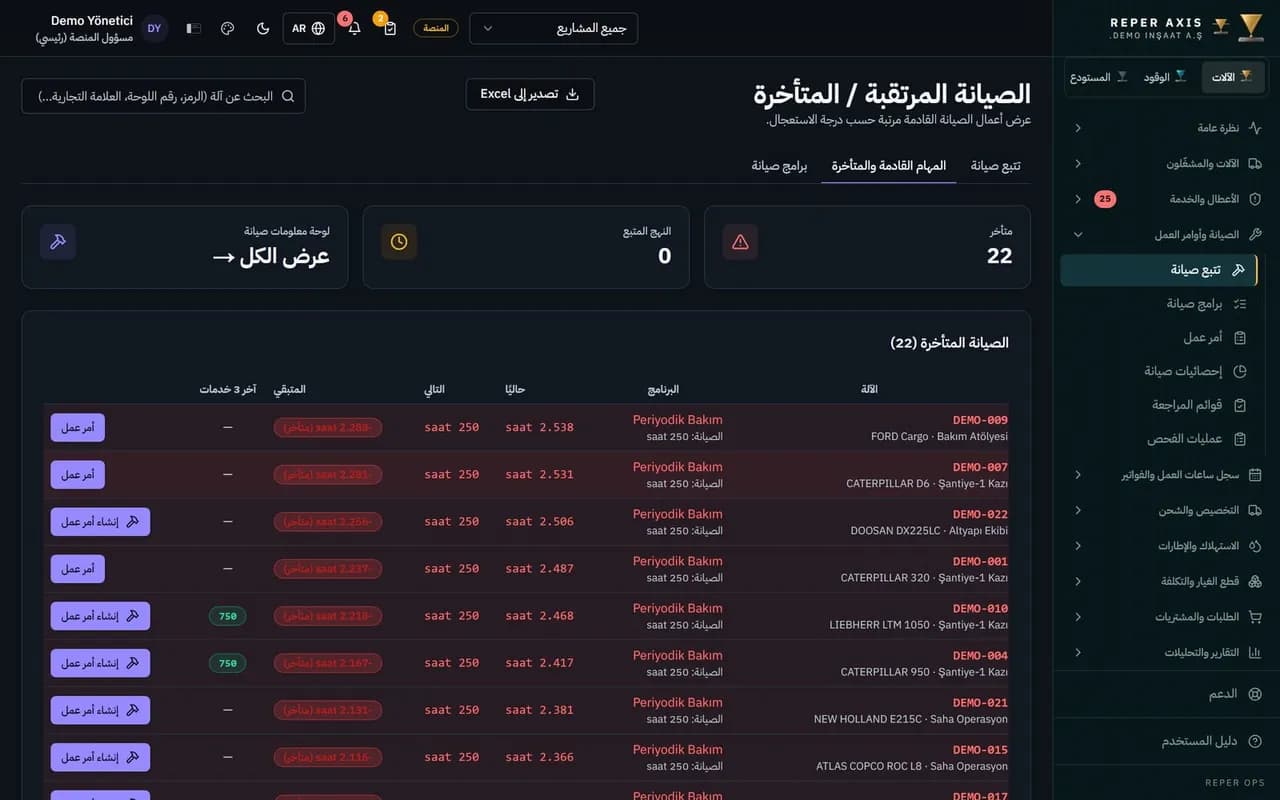The height and width of the screenshot is (800, 1280).
Task: Open the notifications bell with 6 badge
Action: tap(354, 28)
